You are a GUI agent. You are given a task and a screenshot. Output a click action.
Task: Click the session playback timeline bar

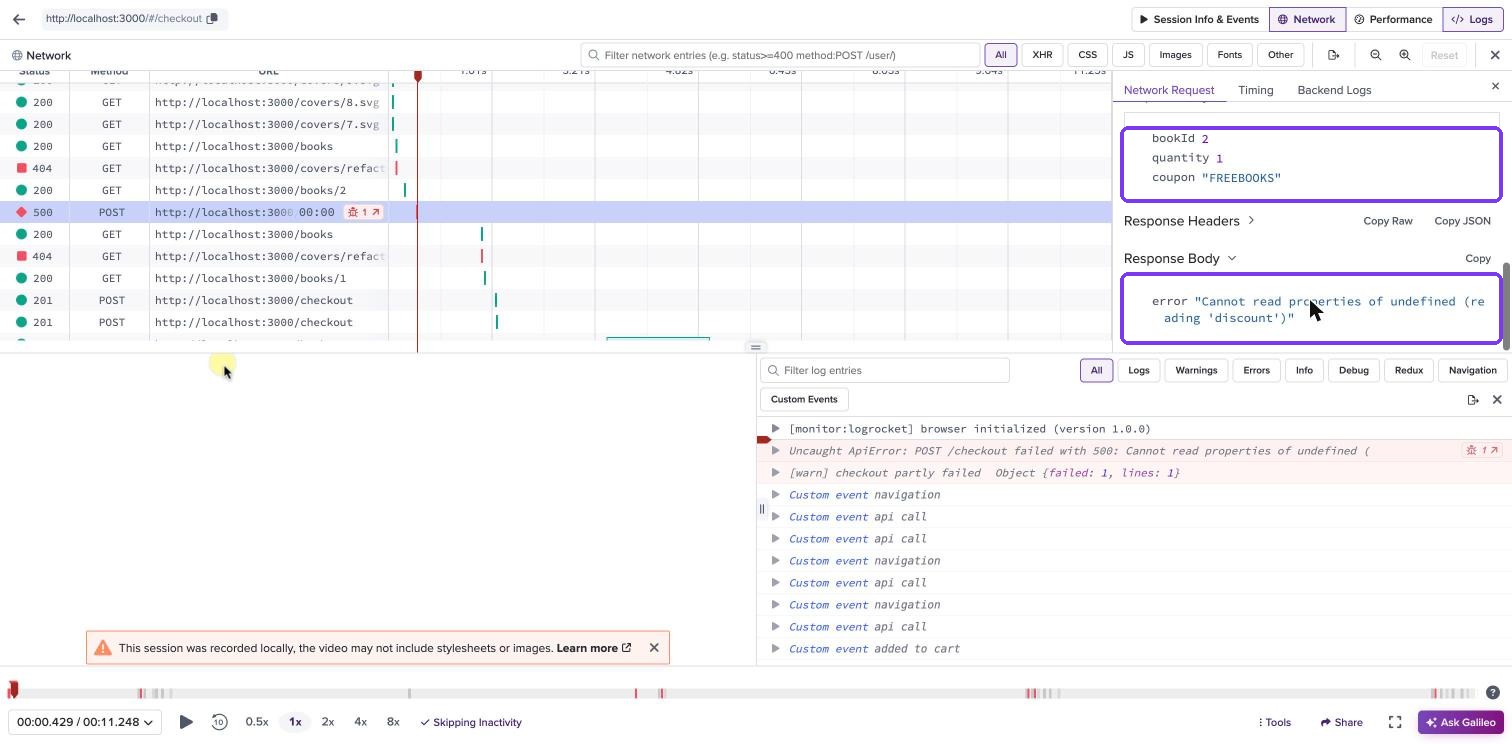742,693
